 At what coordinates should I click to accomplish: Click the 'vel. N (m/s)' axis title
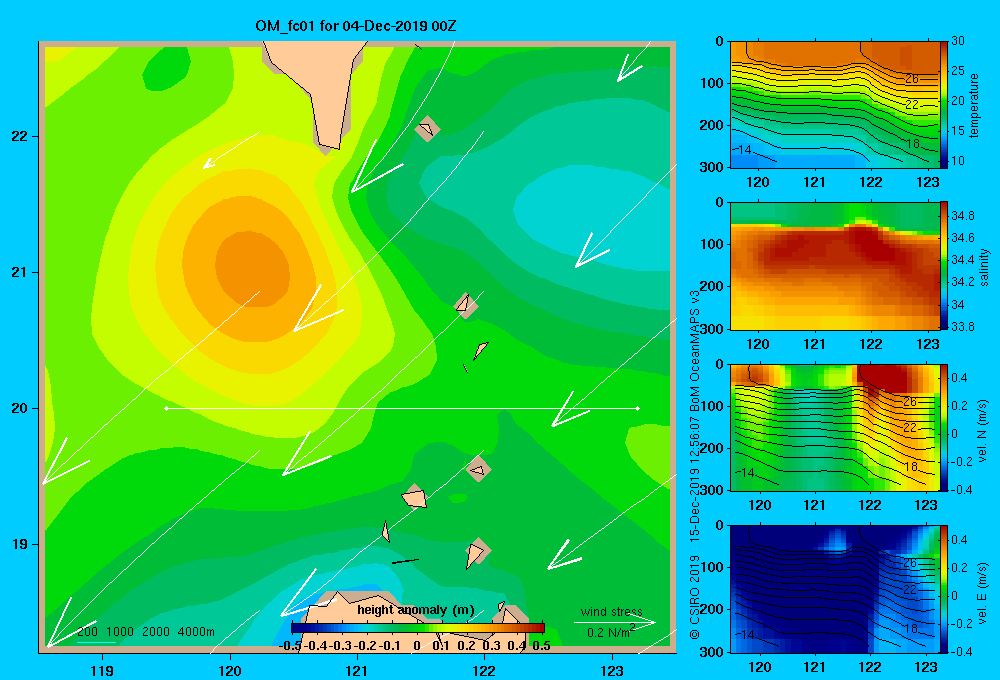983,431
